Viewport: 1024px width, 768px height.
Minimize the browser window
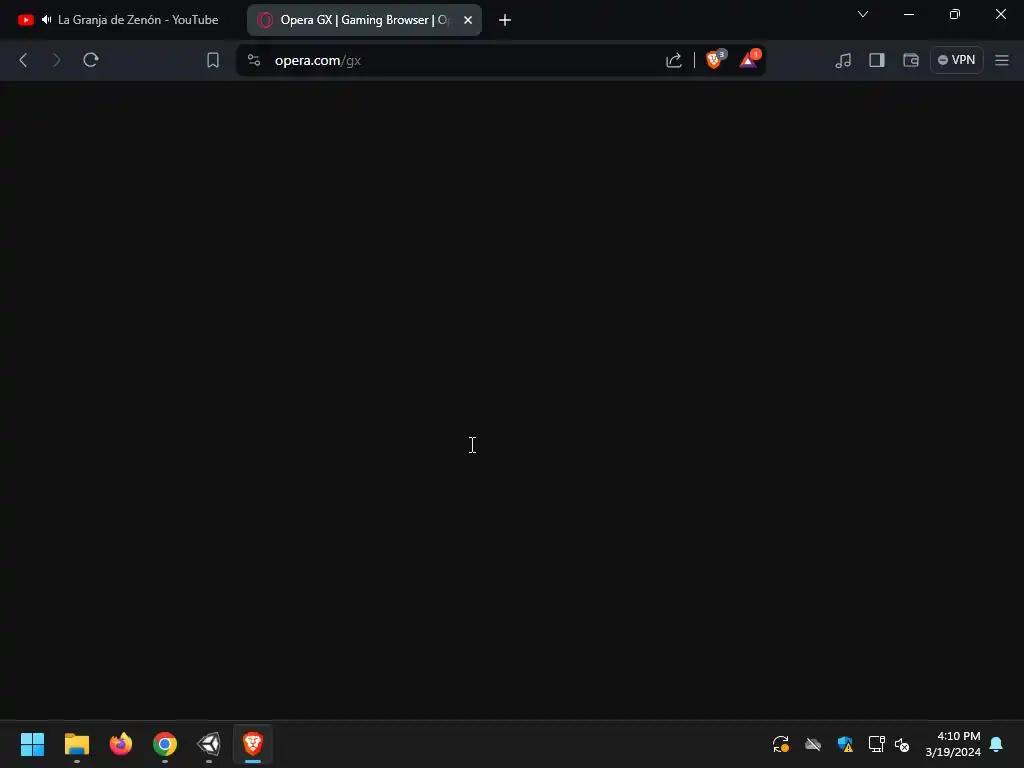[909, 14]
